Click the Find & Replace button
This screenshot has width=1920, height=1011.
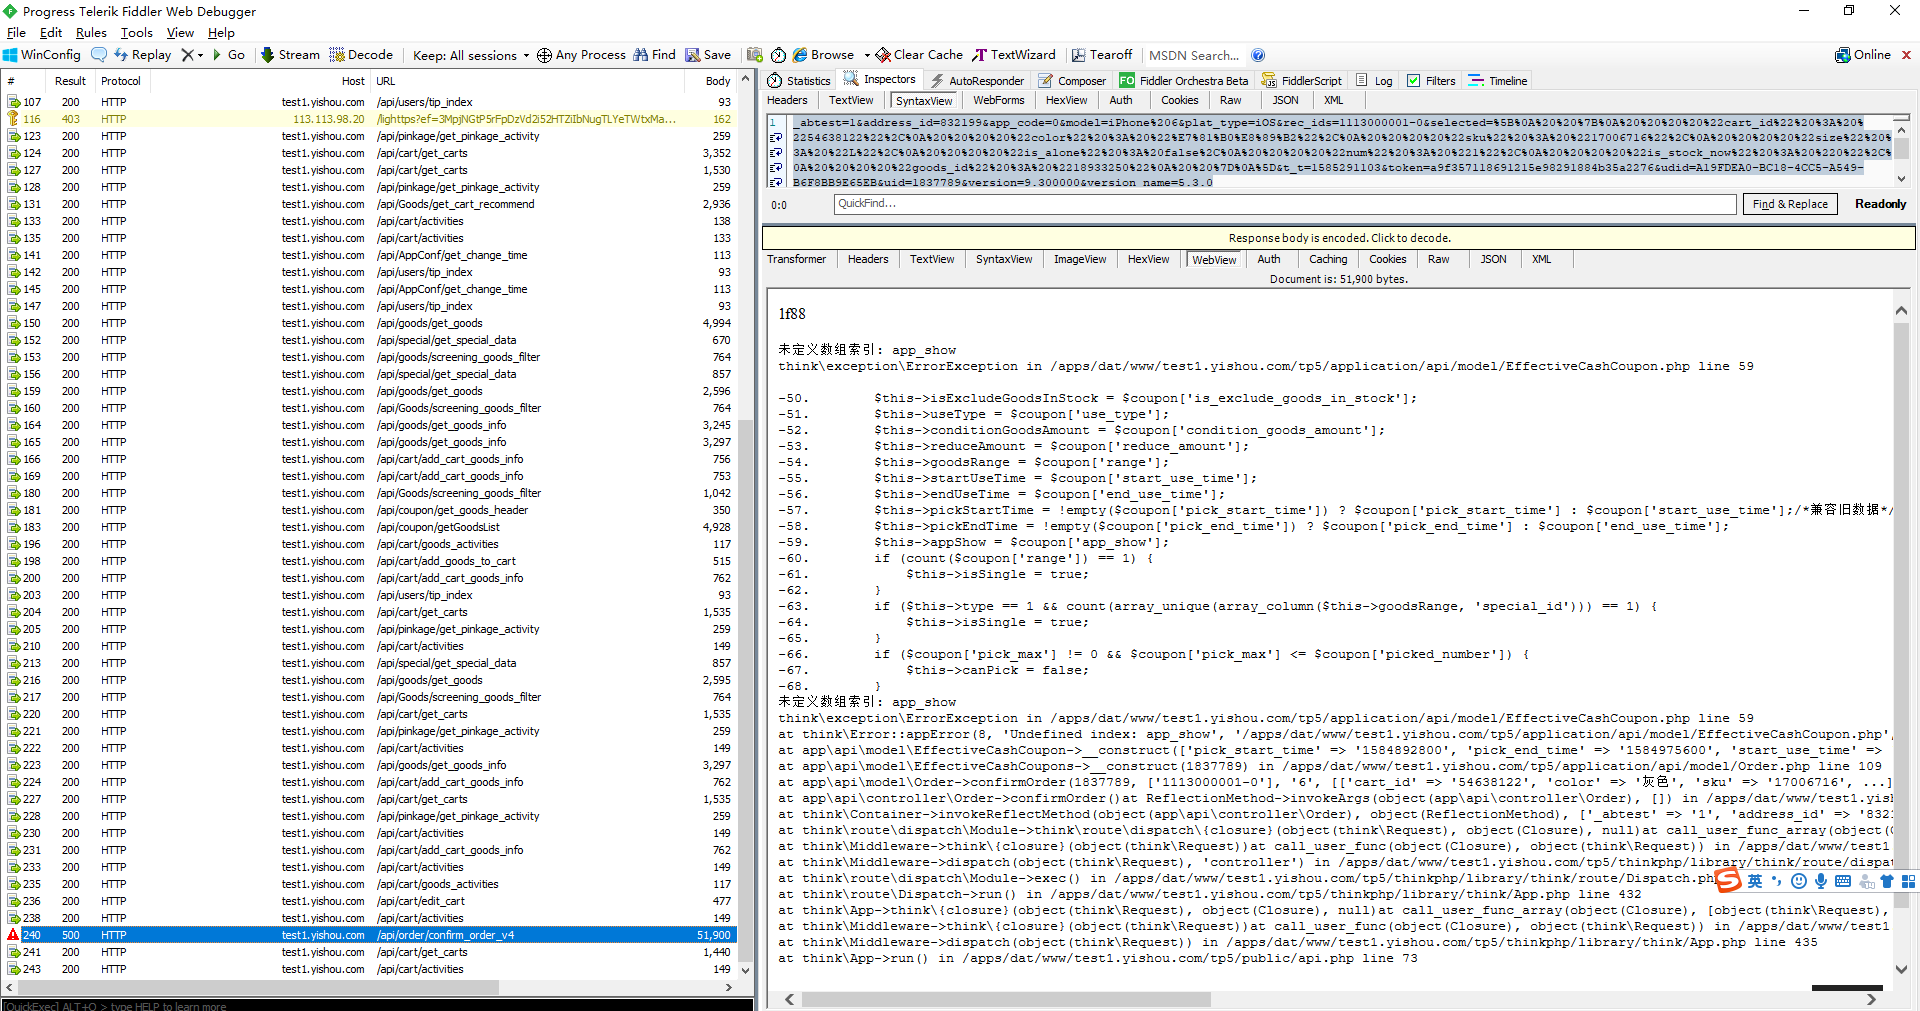[x=1790, y=204]
